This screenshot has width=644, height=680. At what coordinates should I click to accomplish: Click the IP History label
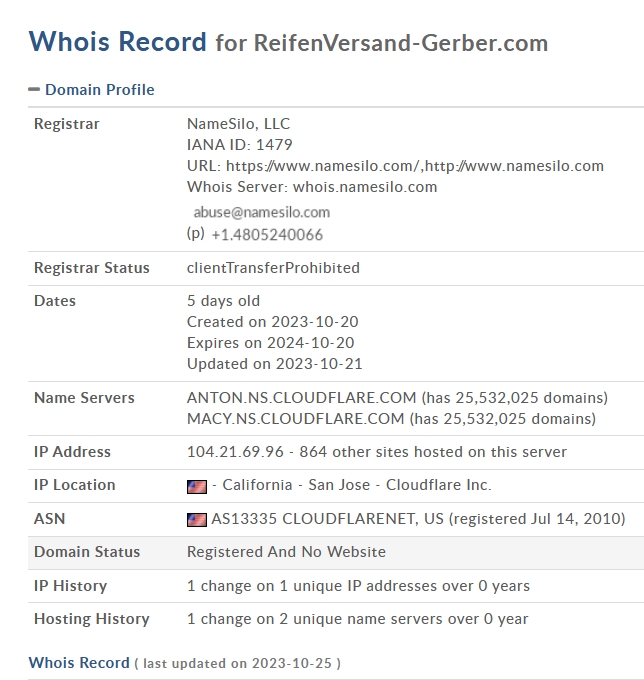click(x=70, y=586)
